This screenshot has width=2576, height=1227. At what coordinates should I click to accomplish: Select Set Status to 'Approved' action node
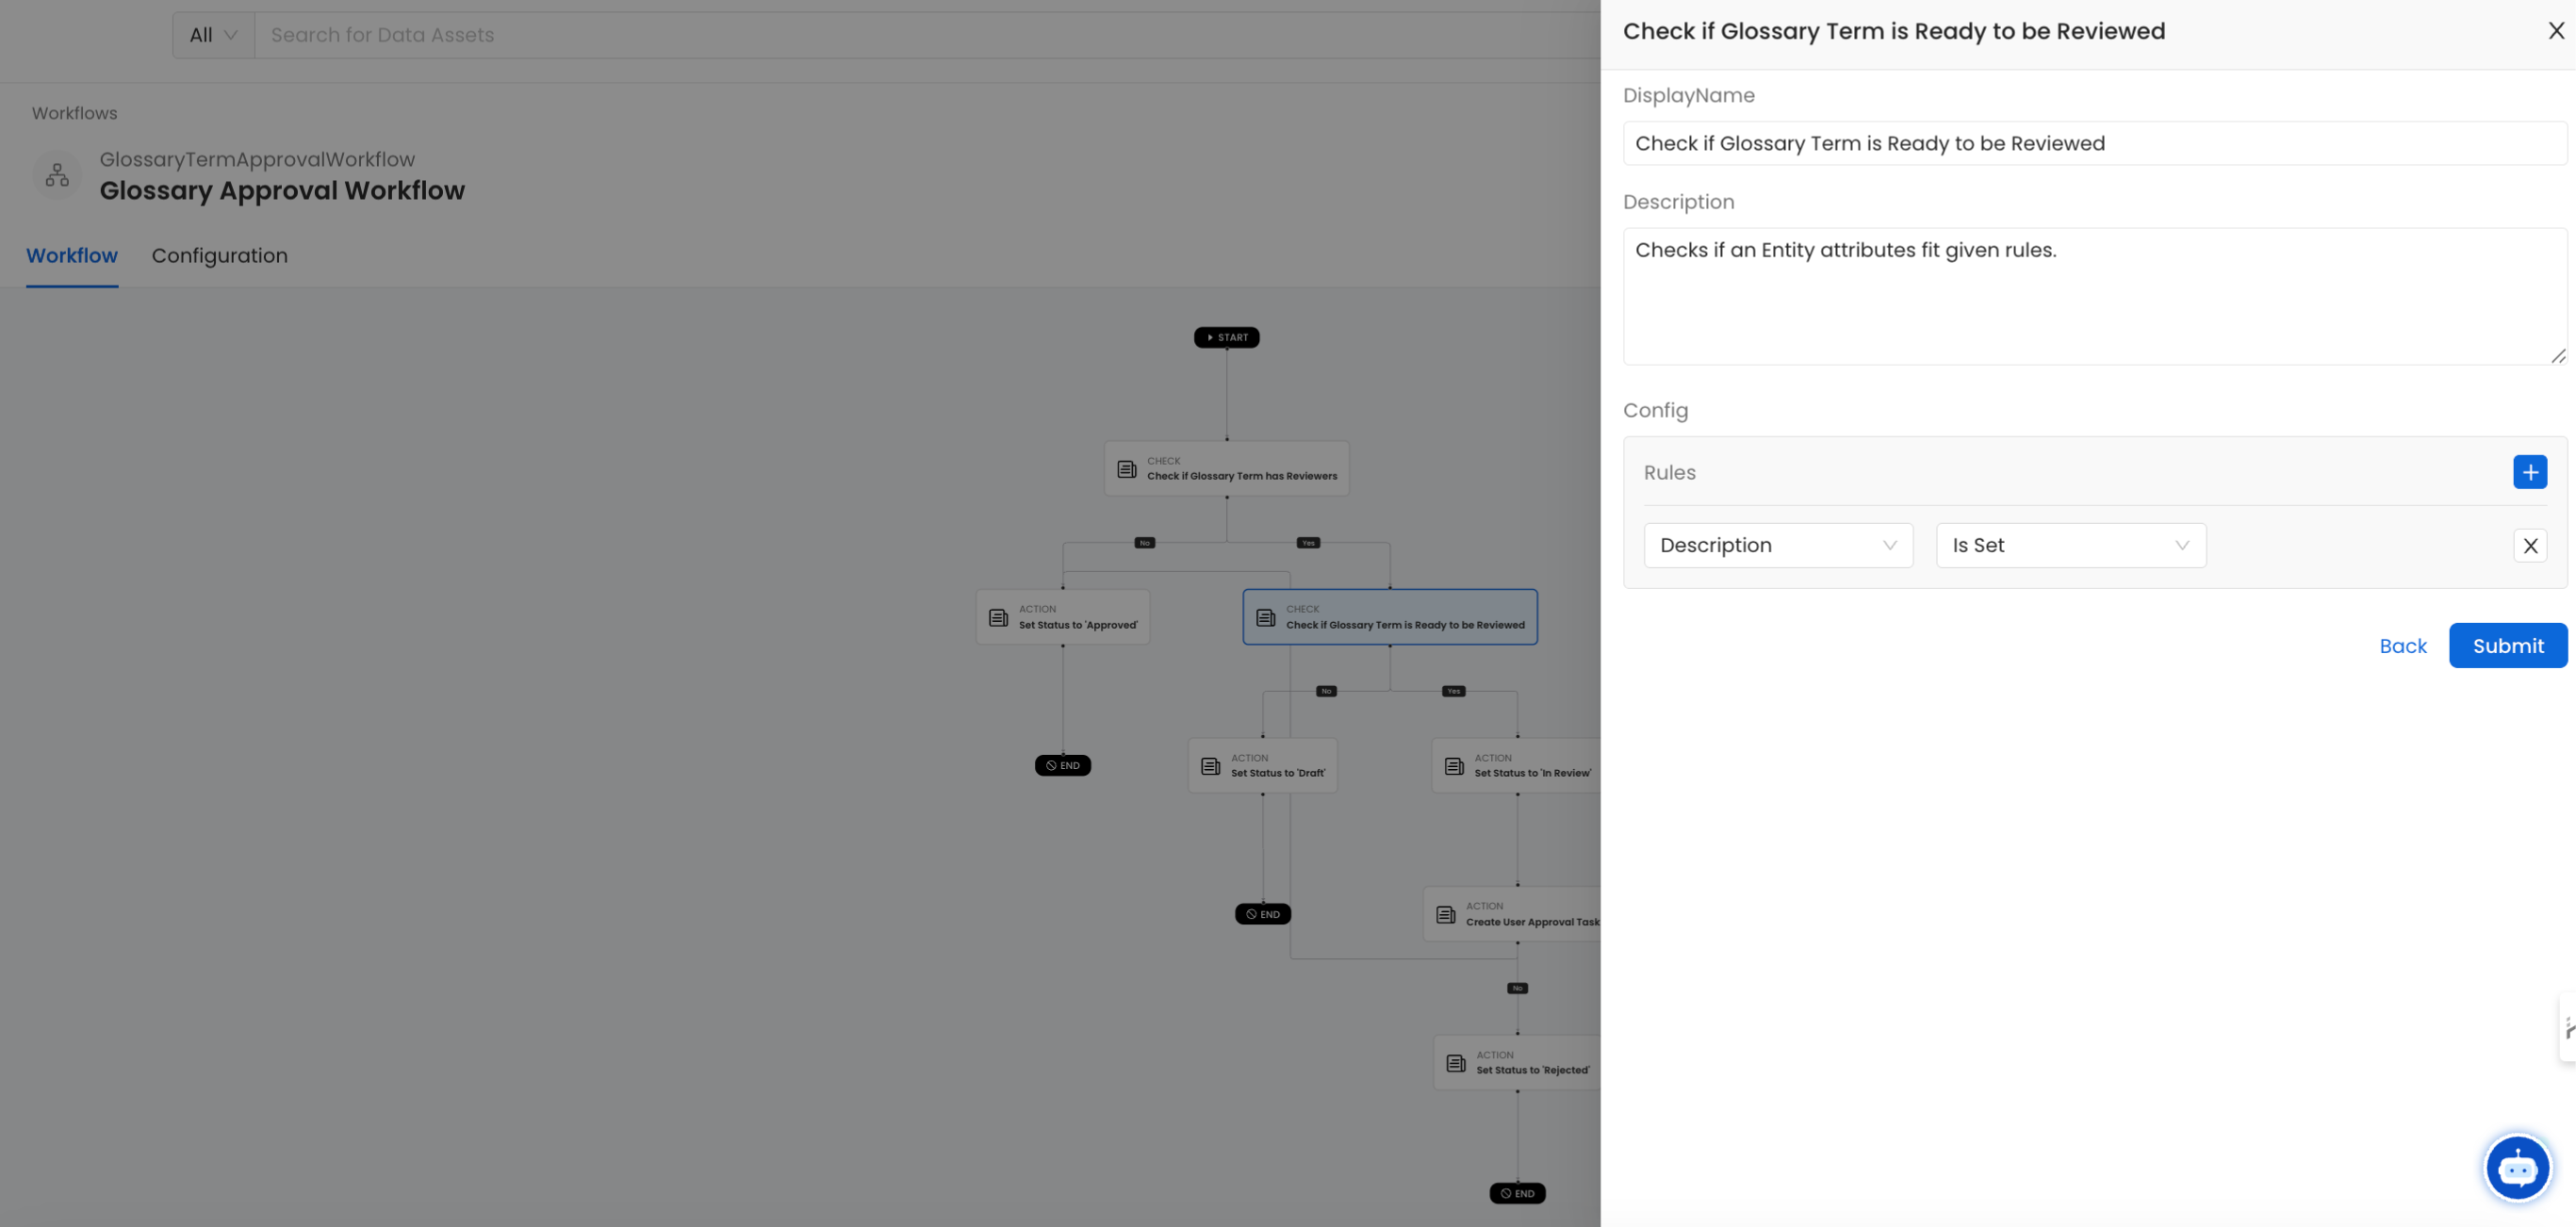click(1062, 617)
